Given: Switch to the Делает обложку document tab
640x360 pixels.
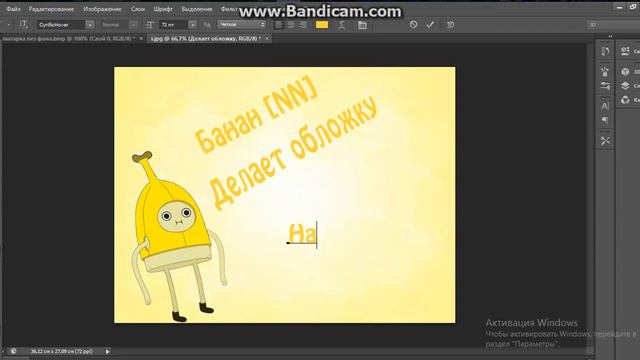Looking at the screenshot, I should click(x=206, y=38).
